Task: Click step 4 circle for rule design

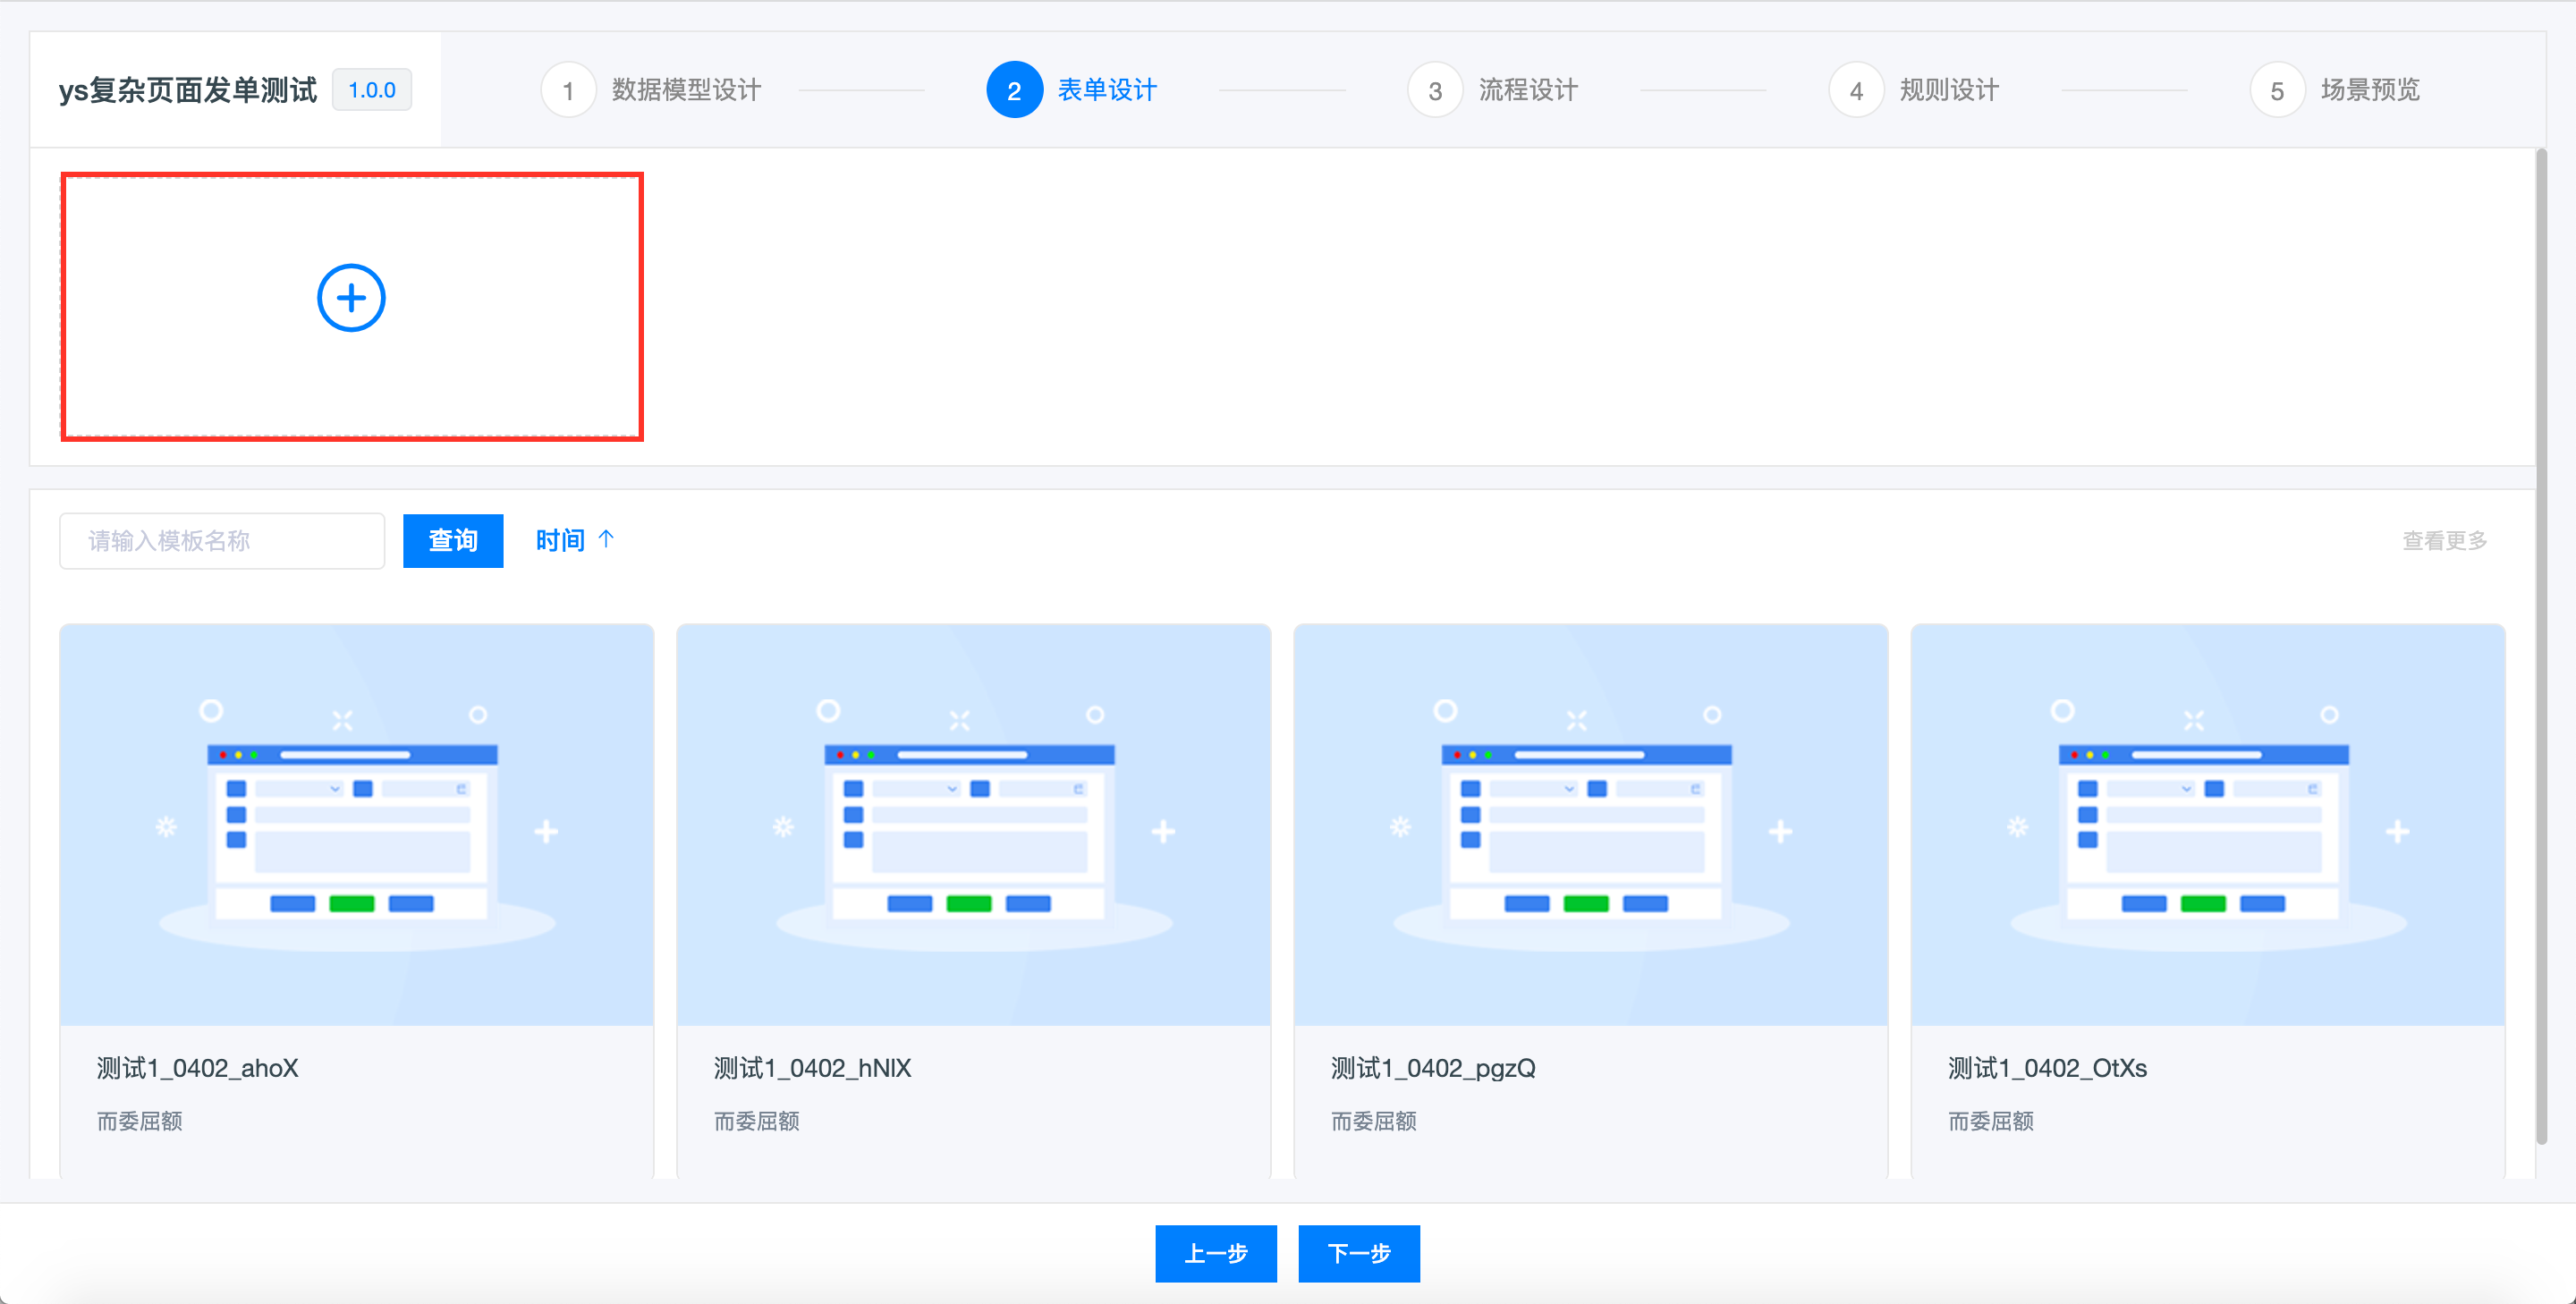Action: (1856, 91)
